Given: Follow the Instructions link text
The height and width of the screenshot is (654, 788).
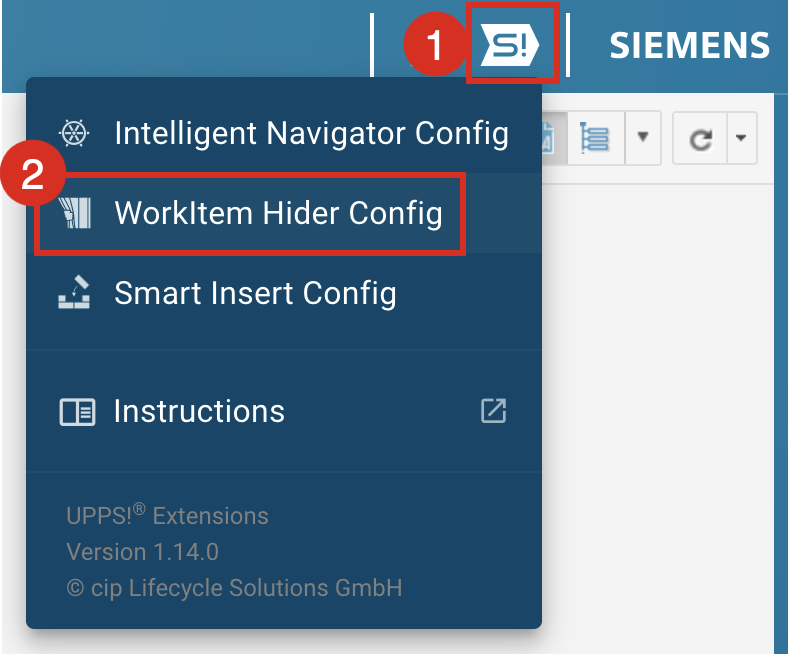Looking at the screenshot, I should 199,411.
